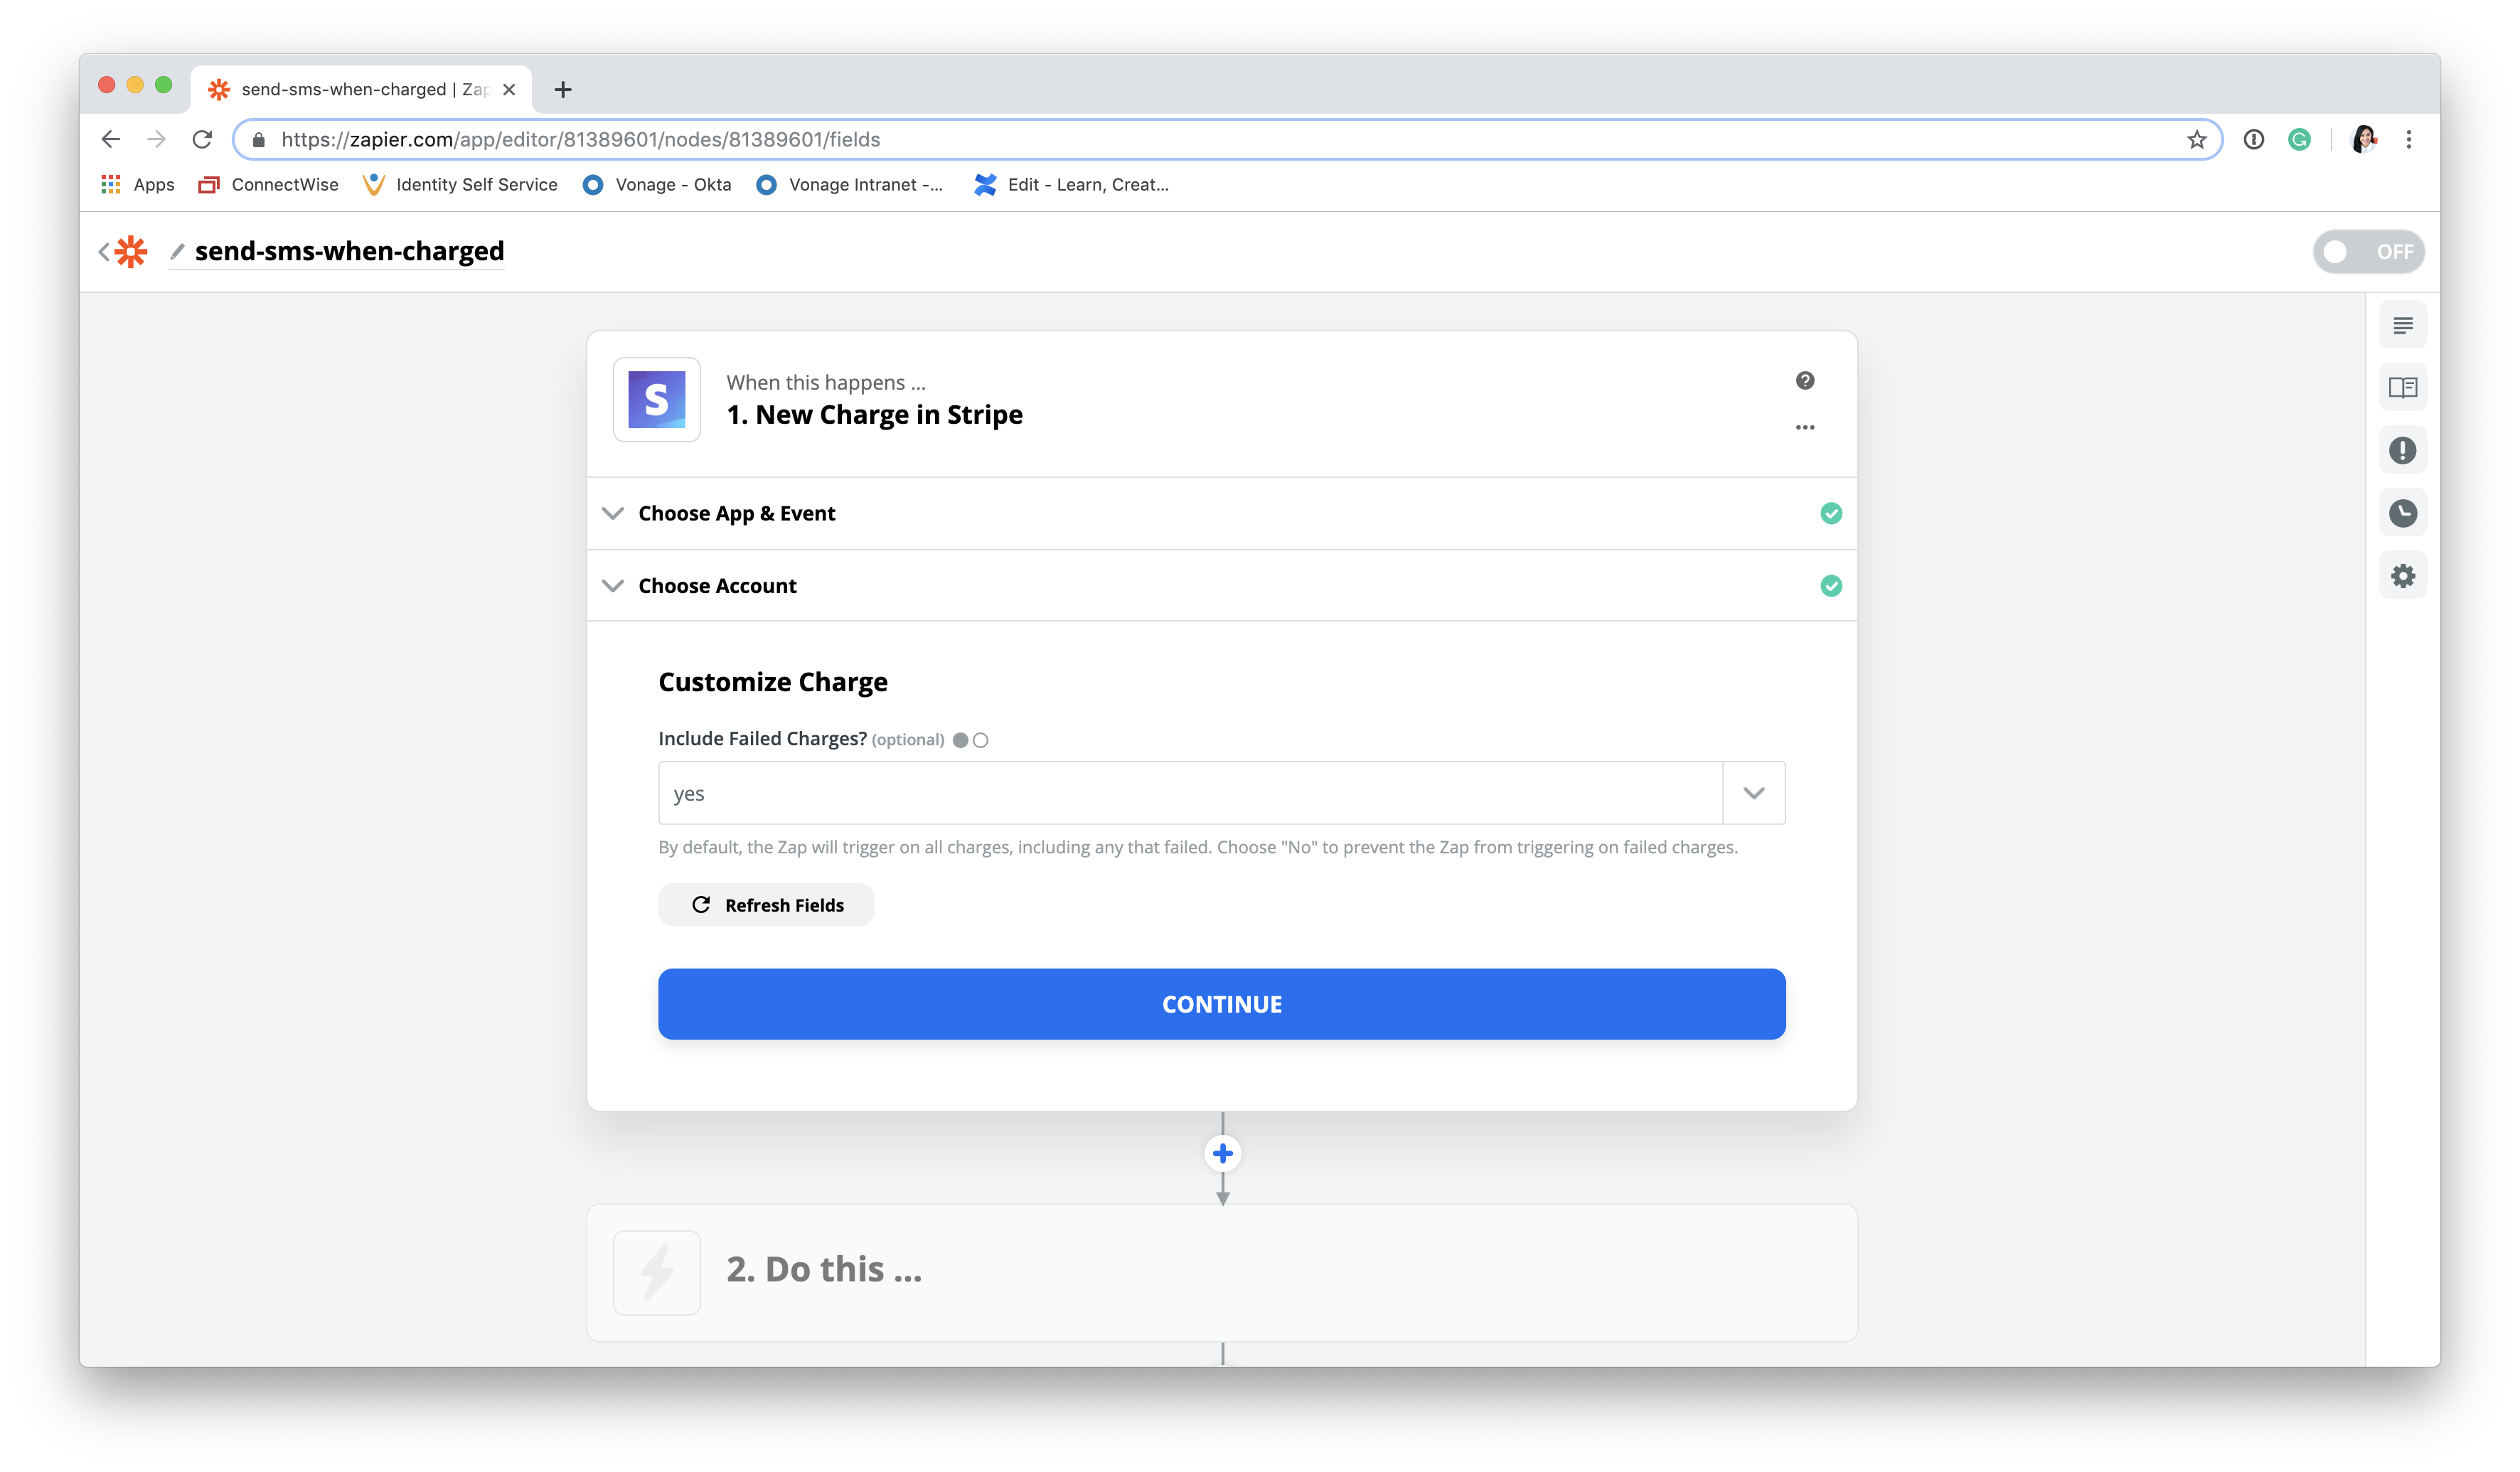Click the back chevron beside Zapier logo
The height and width of the screenshot is (1472, 2520).
pyautogui.click(x=104, y=252)
